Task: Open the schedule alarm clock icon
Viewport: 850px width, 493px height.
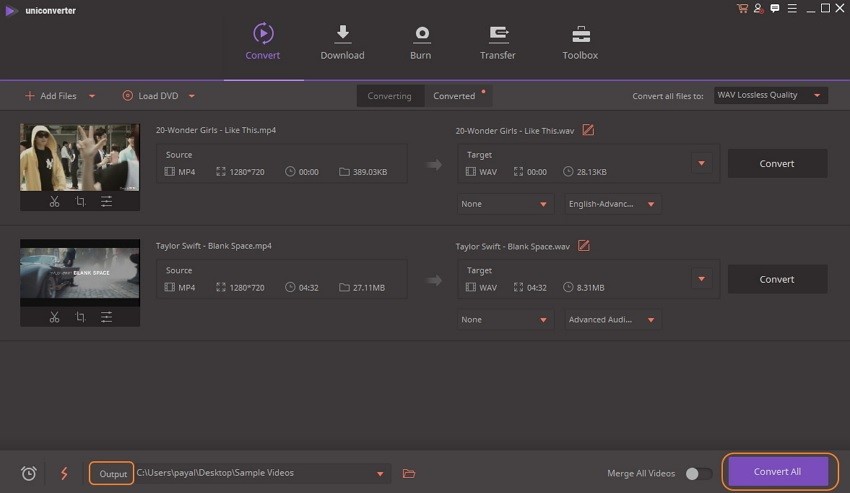Action: (x=29, y=473)
